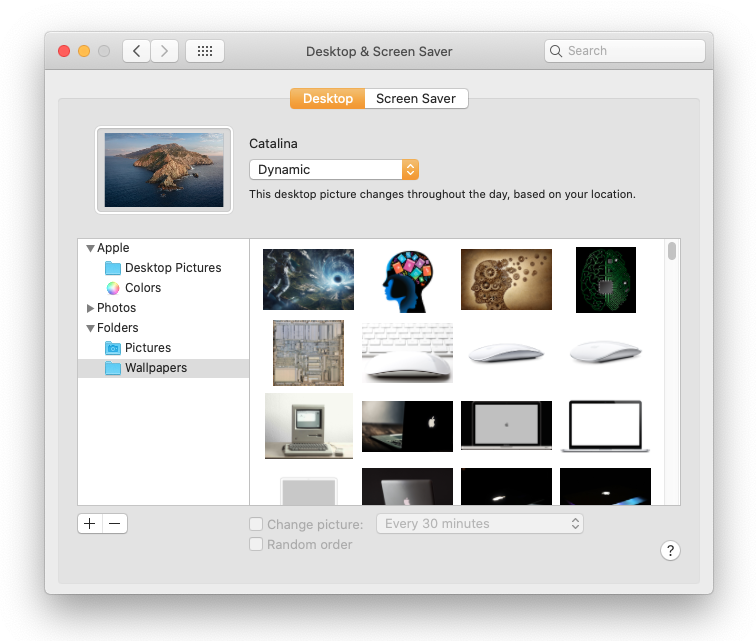Remove folder using the minus button

tap(115, 523)
